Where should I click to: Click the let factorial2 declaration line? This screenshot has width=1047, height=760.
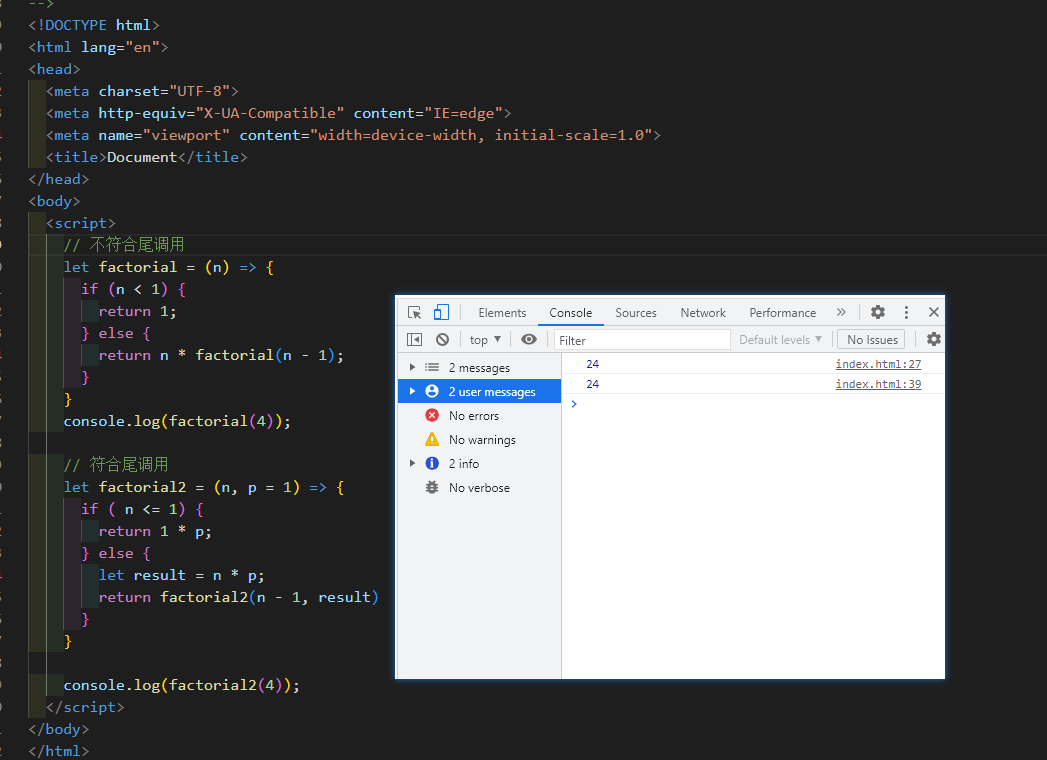[x=204, y=488]
